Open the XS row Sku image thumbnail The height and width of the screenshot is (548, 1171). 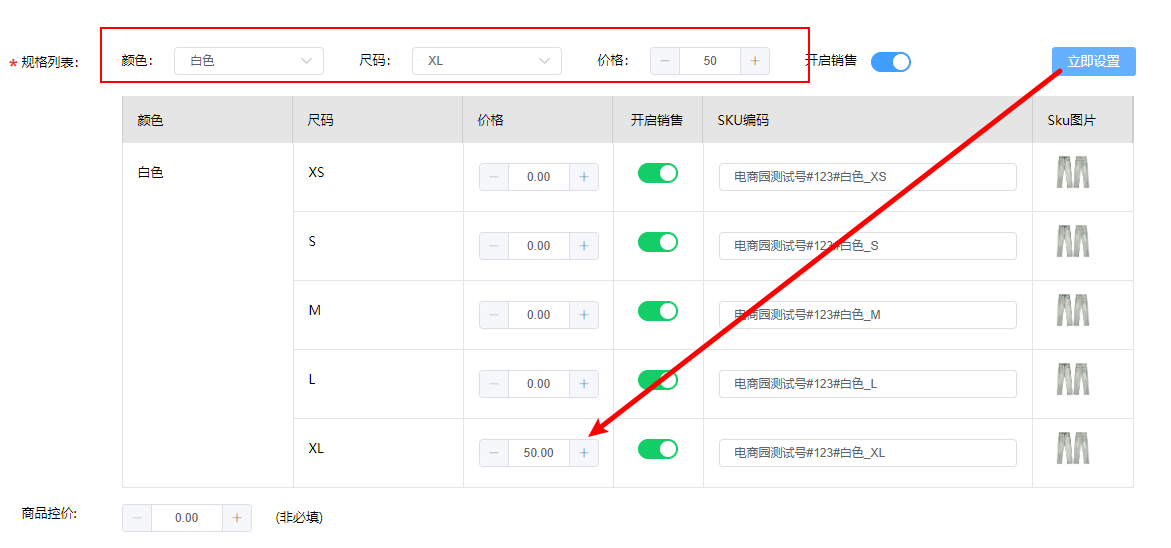1072,172
